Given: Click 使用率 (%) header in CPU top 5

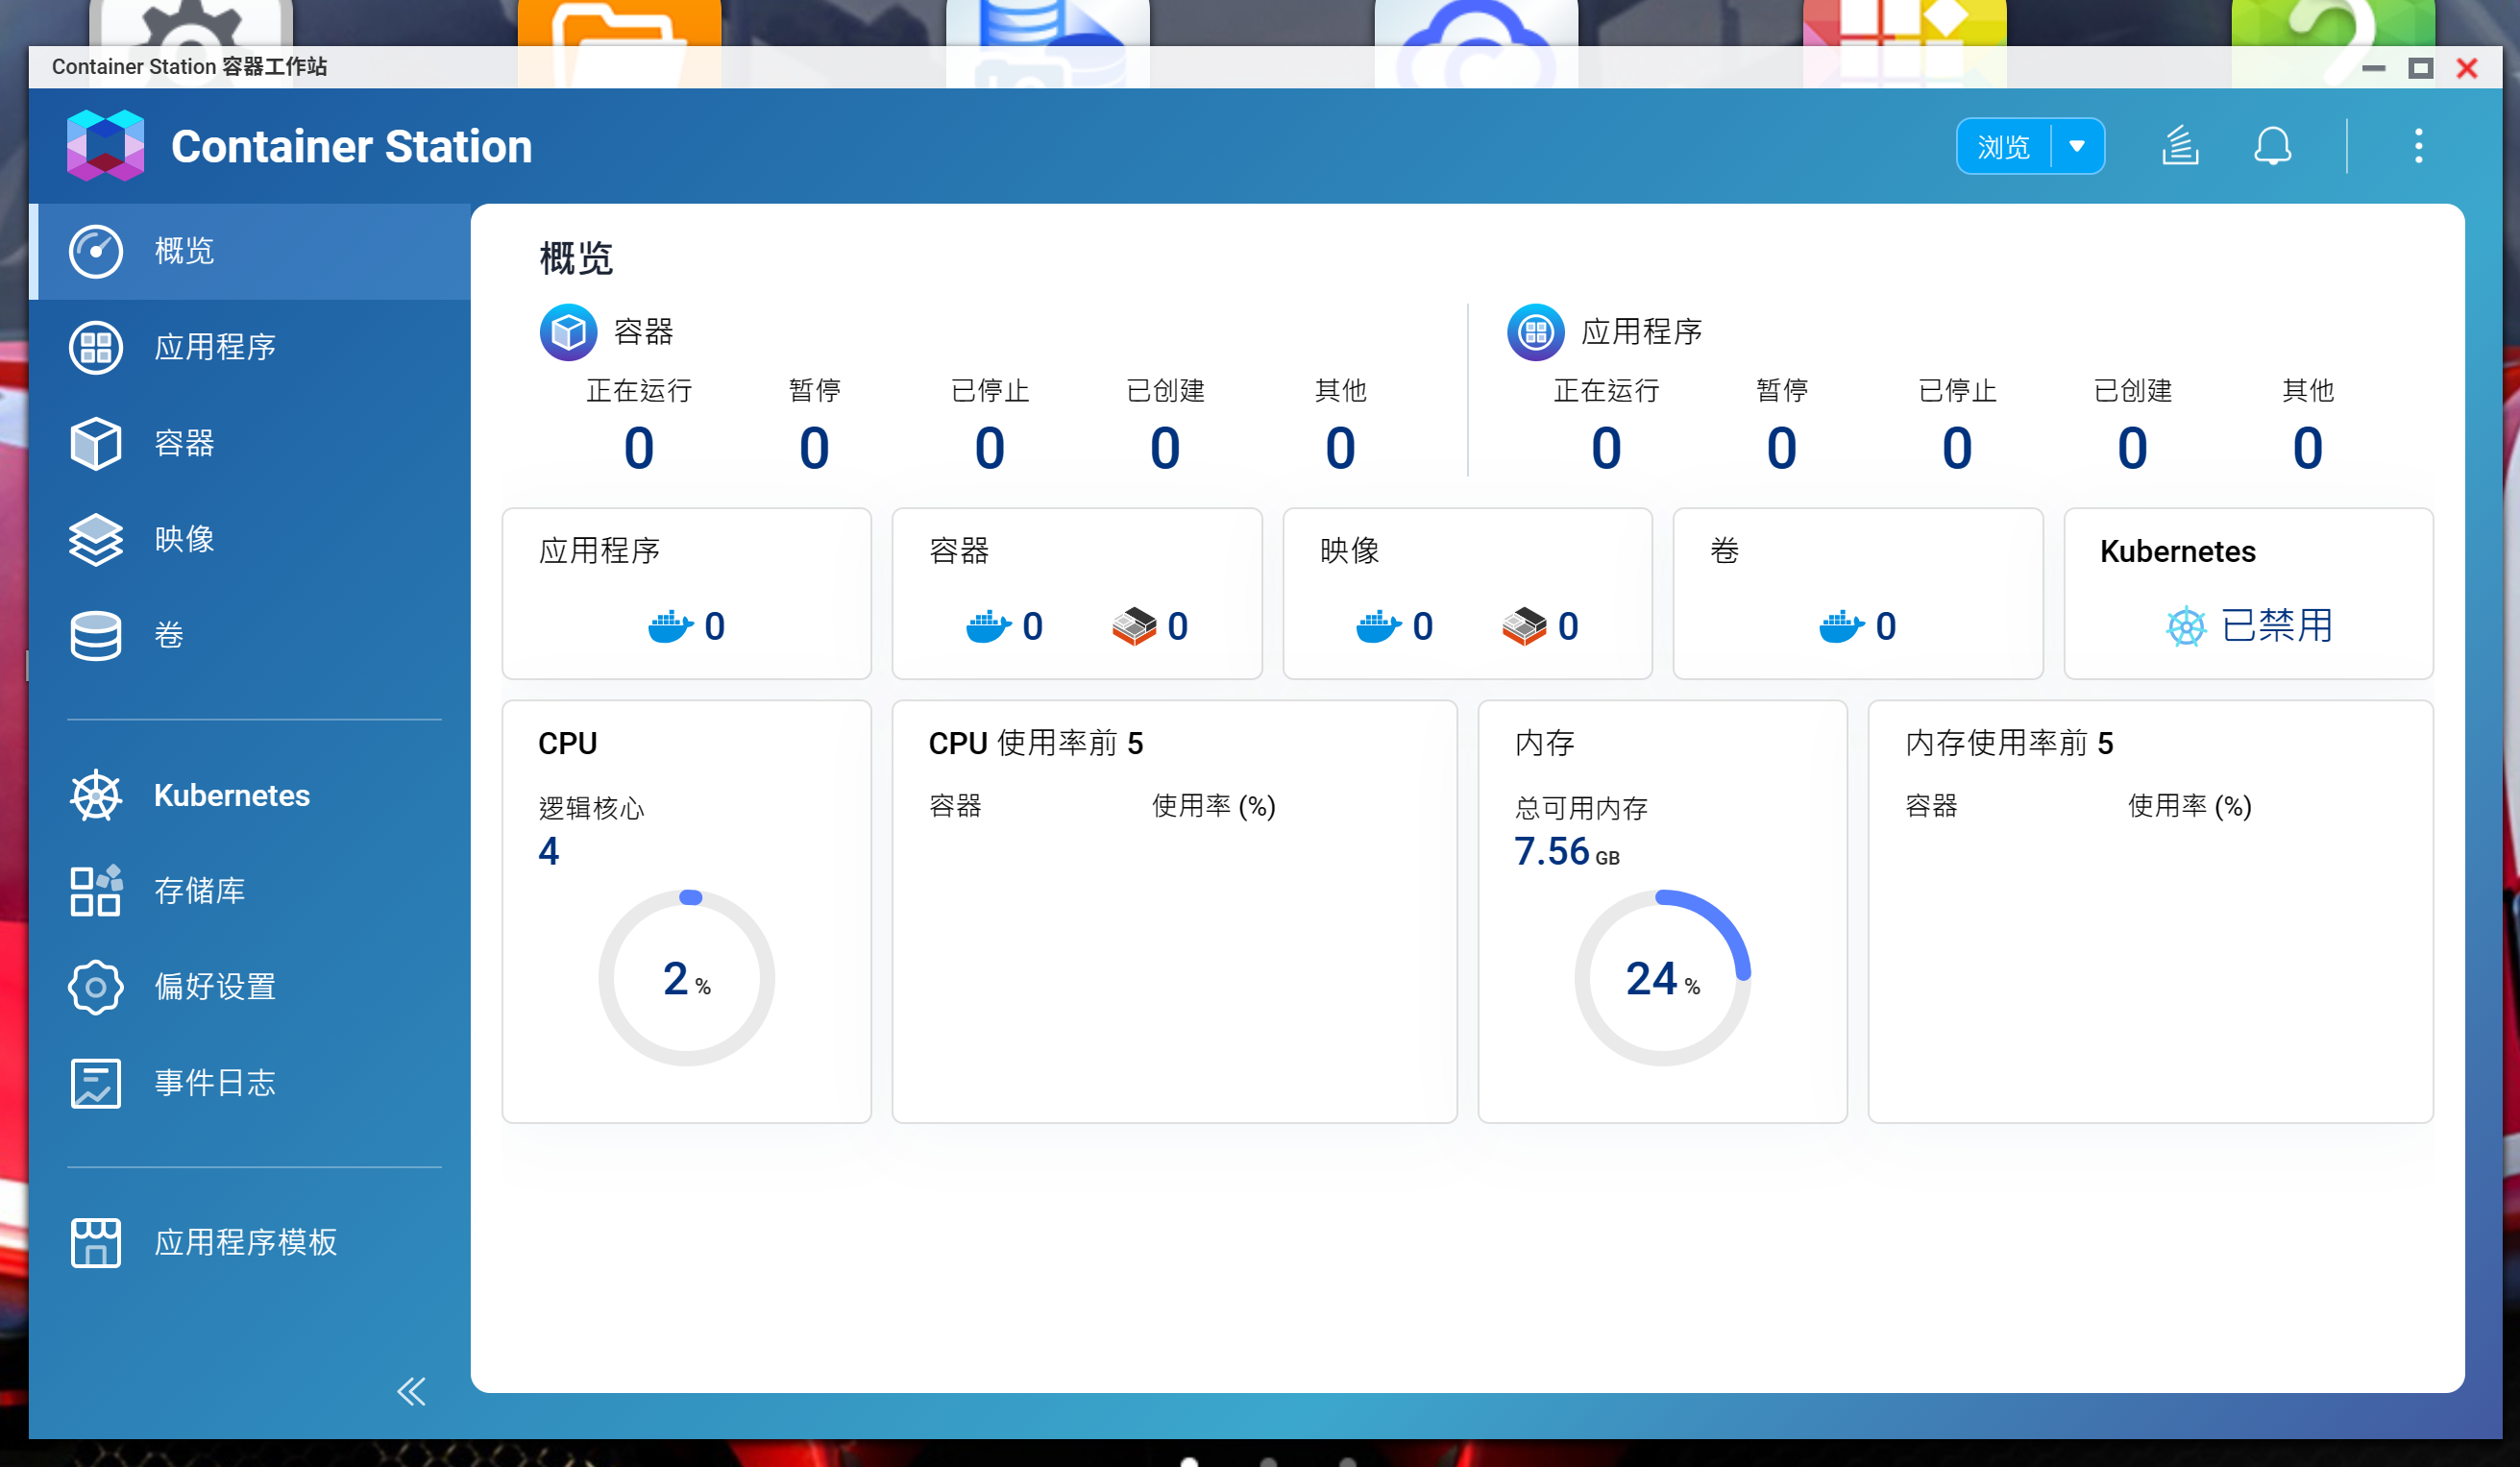Looking at the screenshot, I should [x=1213, y=806].
